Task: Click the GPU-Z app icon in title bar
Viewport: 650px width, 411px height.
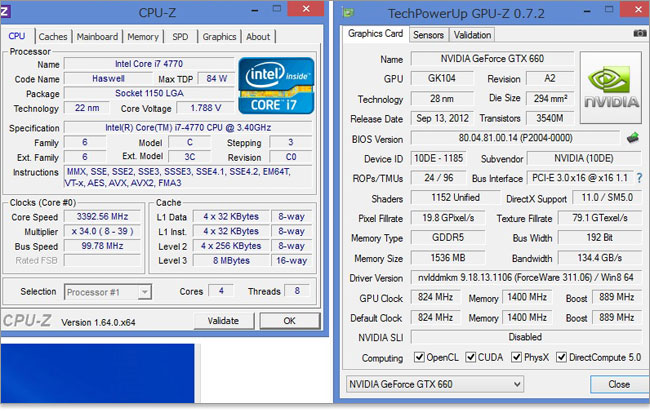Action: pos(348,12)
